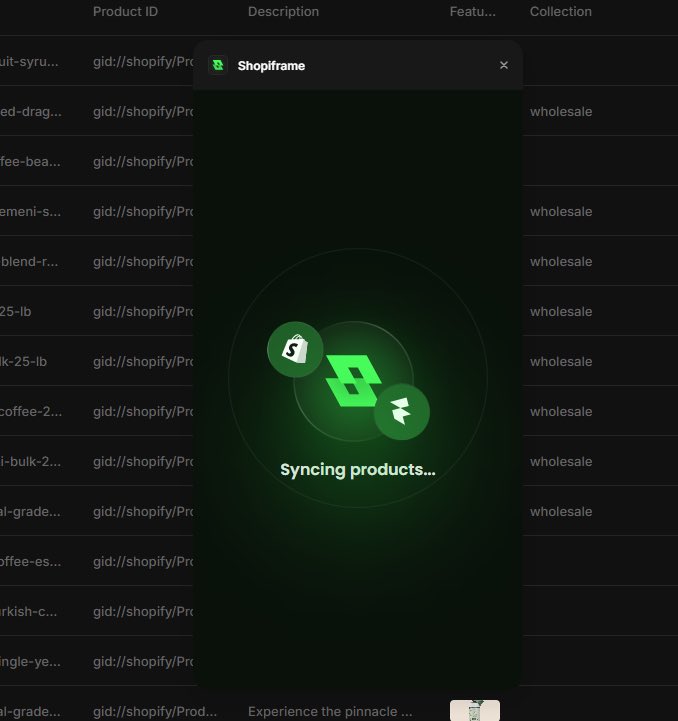
Task: Click the 'Featu...' column header
Action: tap(472, 11)
